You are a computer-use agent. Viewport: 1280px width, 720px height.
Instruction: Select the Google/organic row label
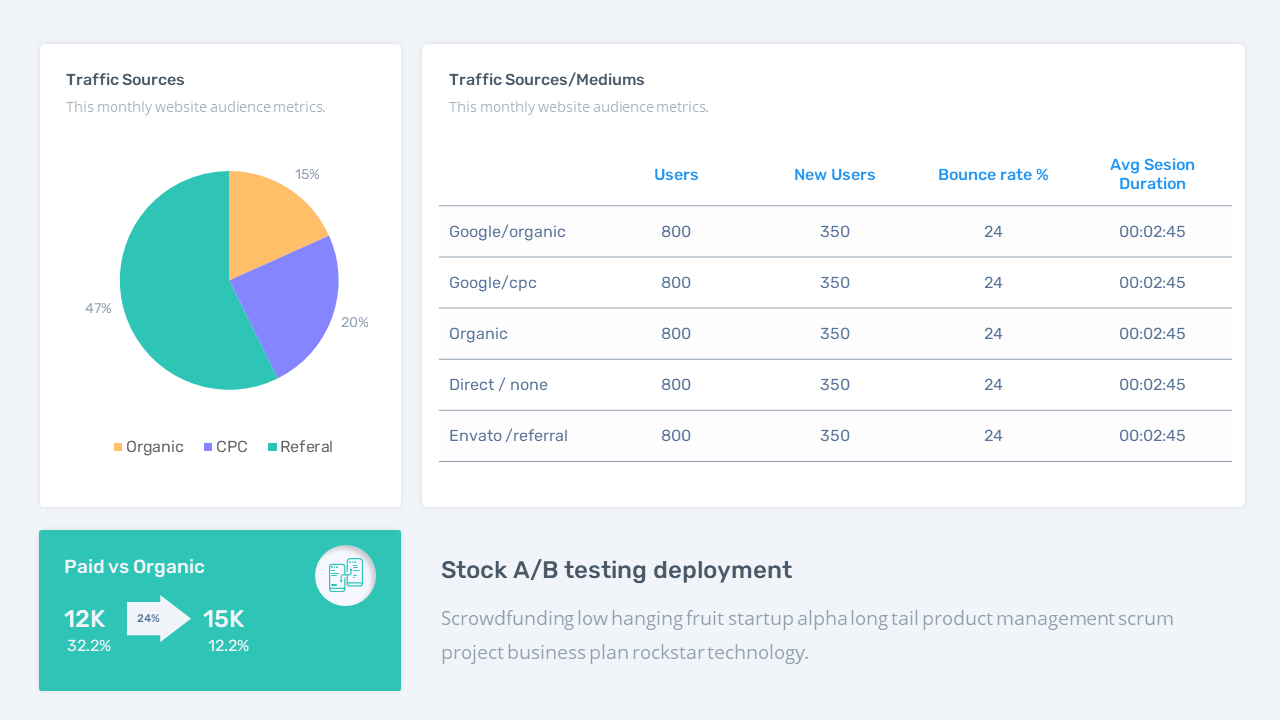point(507,232)
